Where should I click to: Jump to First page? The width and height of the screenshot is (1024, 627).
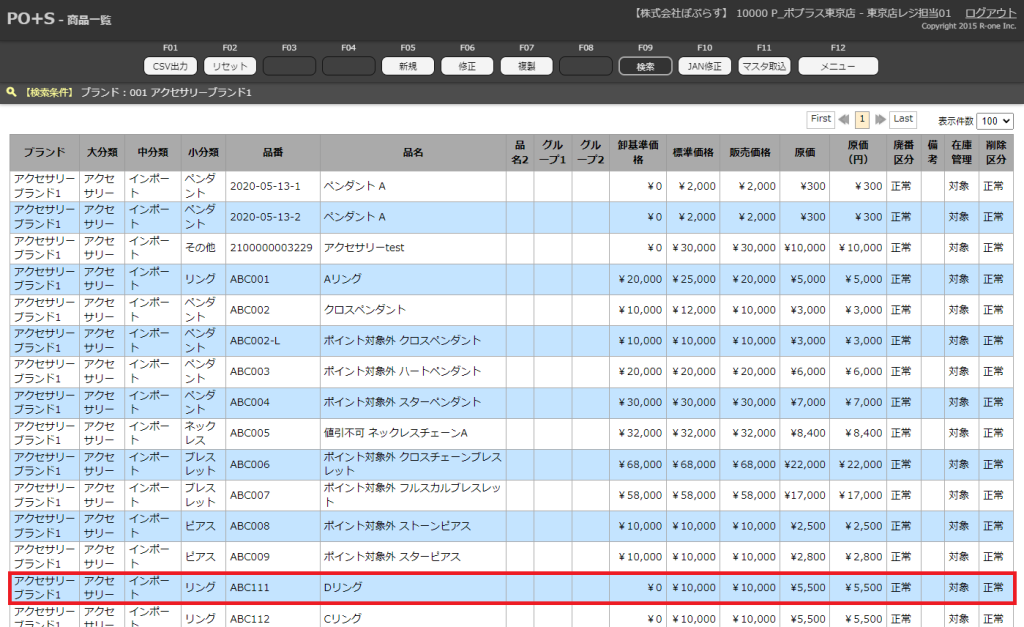click(x=820, y=119)
